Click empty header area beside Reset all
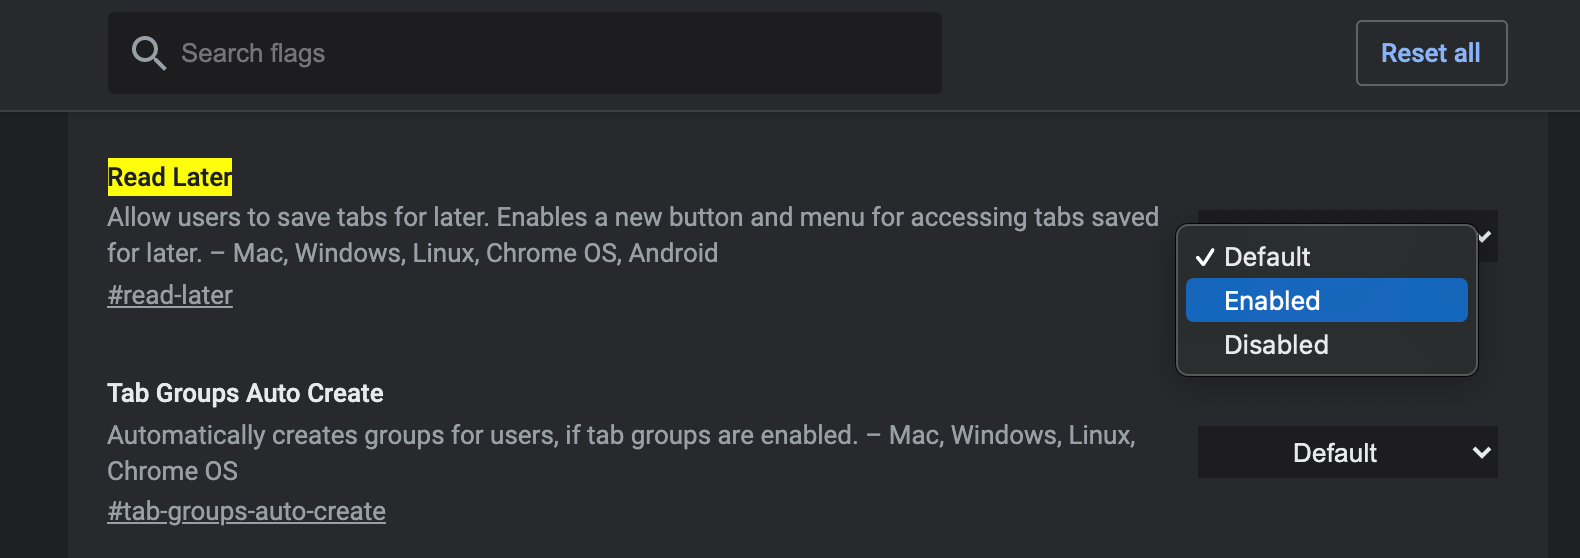The image size is (1580, 558). (1148, 53)
